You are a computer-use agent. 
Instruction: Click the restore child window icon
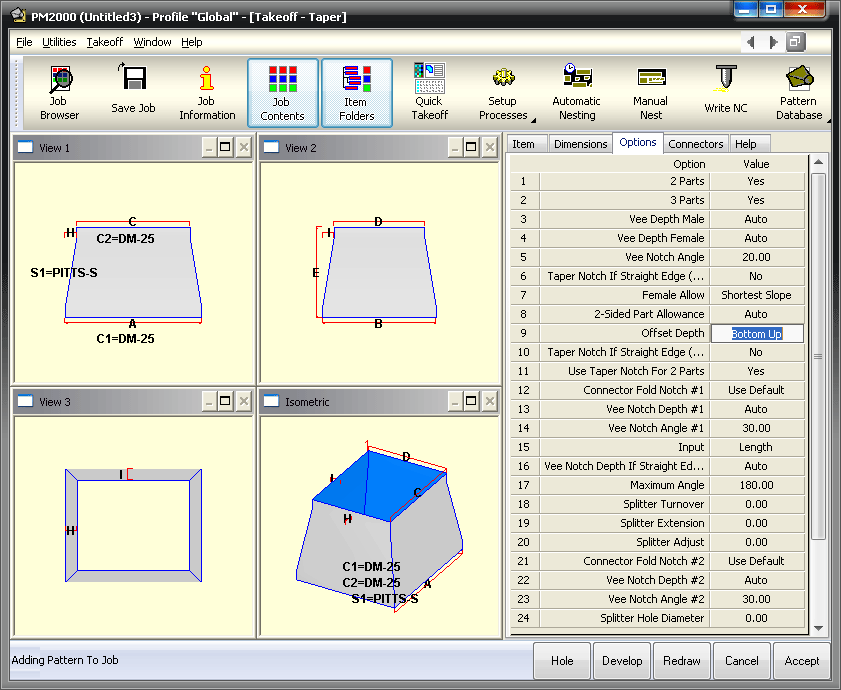(795, 42)
